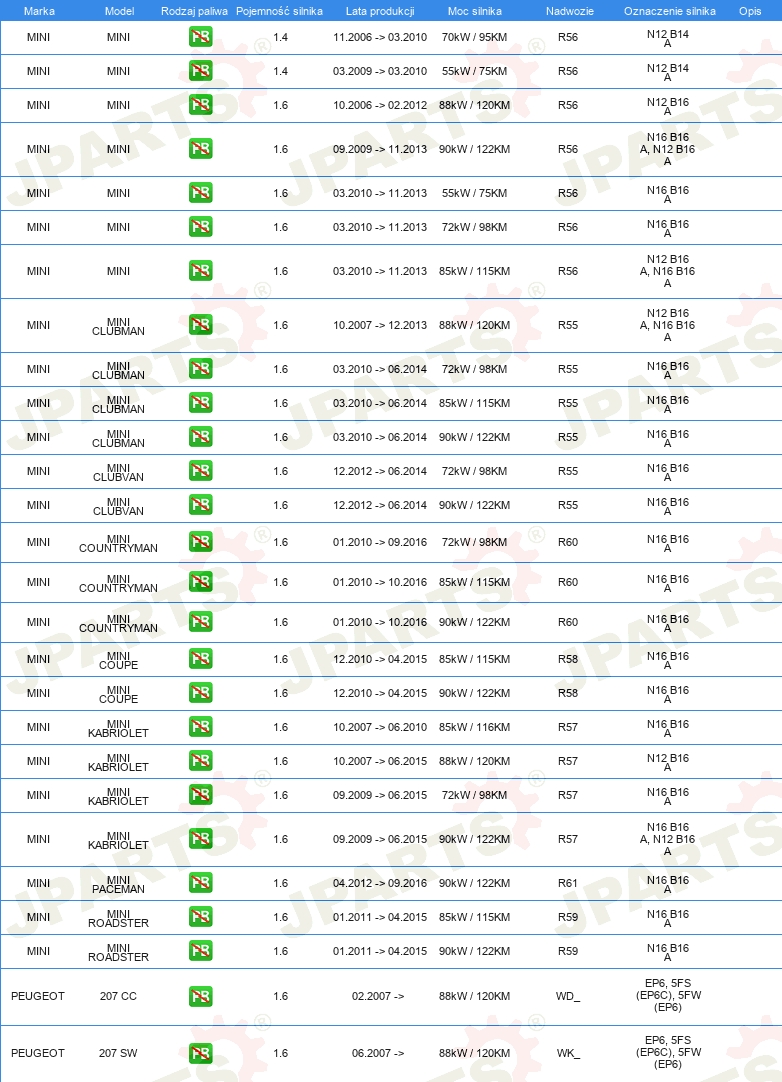Click fuel icon in Countryman 90kW / 122KM row
Screen dimensions: 782x1082
(x=200, y=622)
